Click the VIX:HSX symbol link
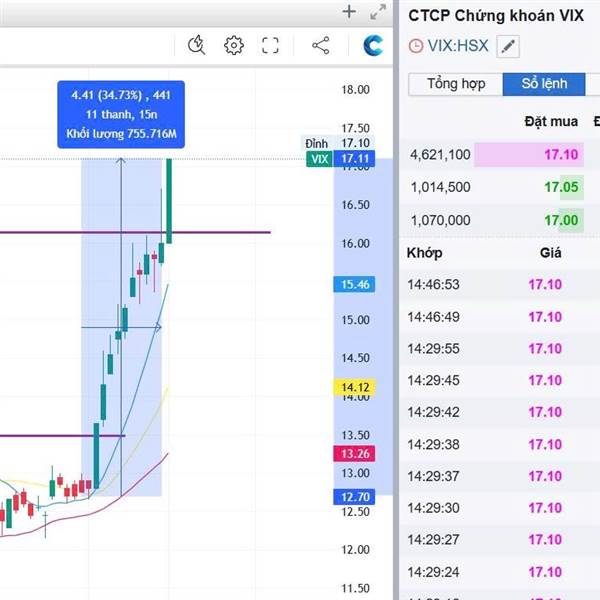This screenshot has height=600, width=600. (458, 46)
